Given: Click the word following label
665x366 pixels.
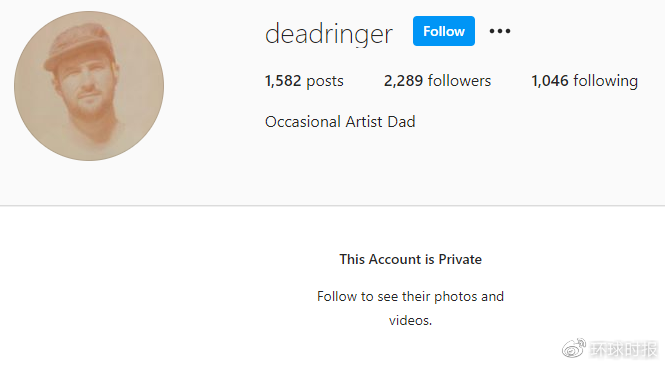Looking at the screenshot, I should coord(606,81).
